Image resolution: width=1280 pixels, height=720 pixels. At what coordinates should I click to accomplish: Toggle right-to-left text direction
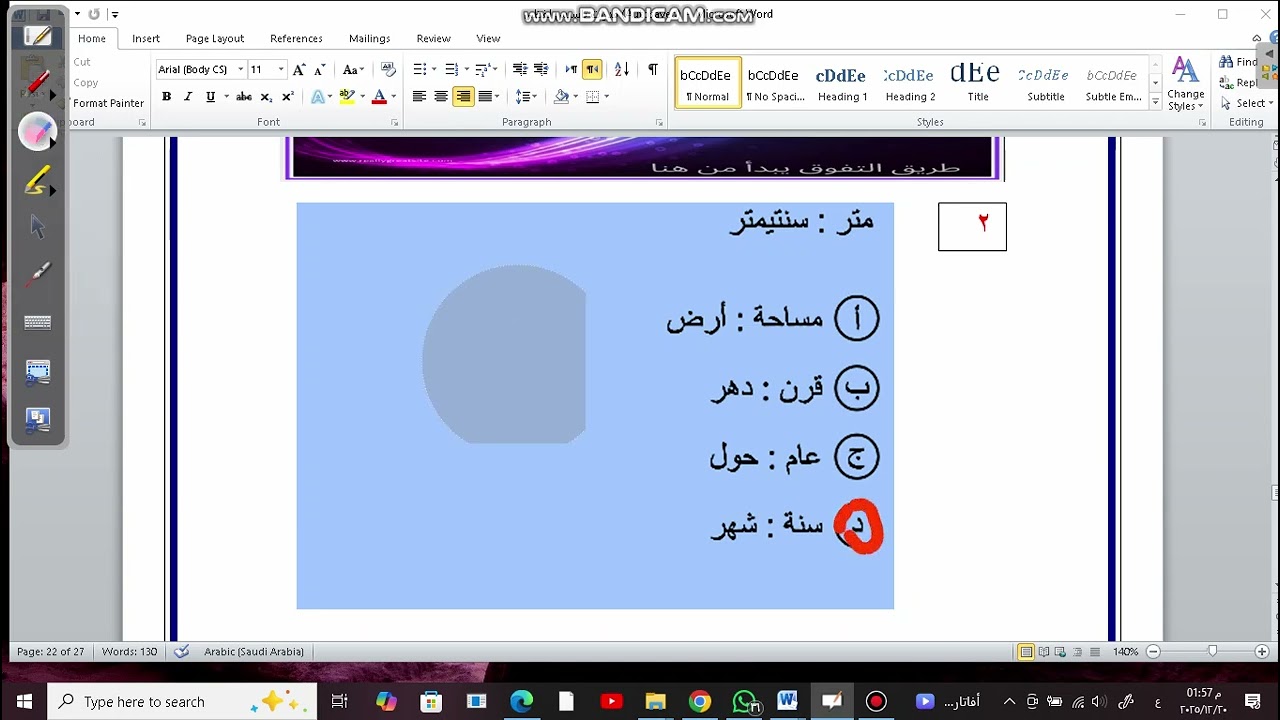592,69
